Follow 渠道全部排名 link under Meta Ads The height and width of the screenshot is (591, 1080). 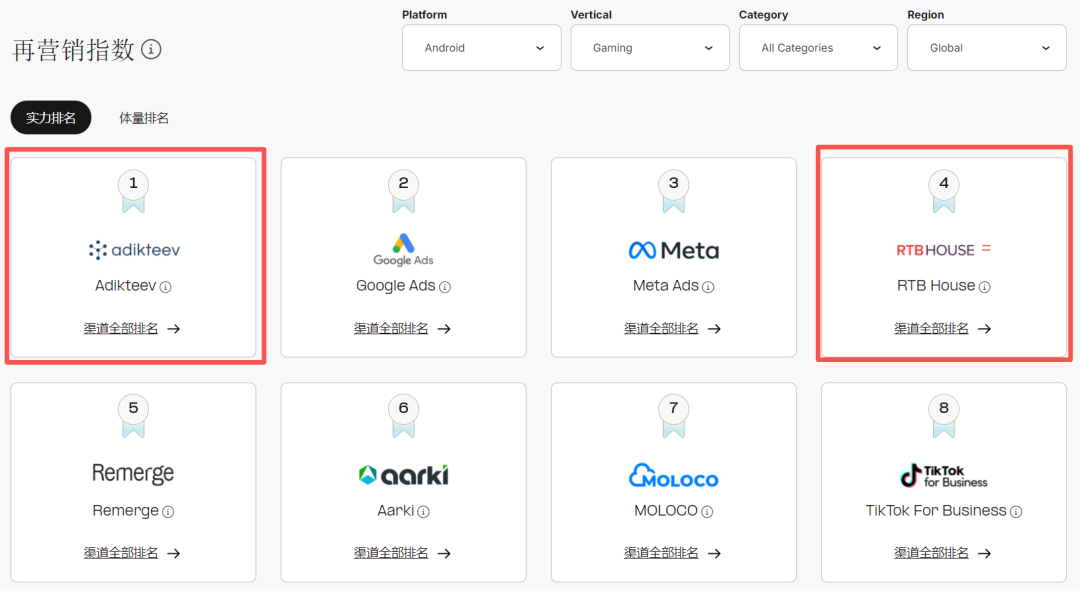coord(672,329)
